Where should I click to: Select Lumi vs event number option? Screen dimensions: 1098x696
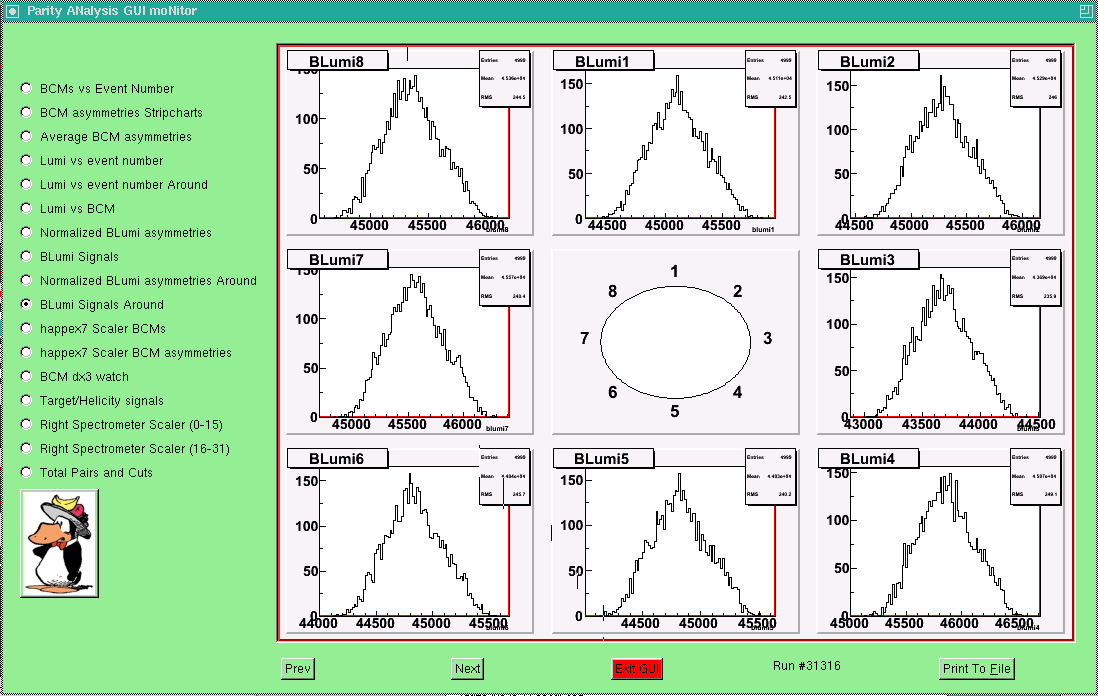pos(27,160)
